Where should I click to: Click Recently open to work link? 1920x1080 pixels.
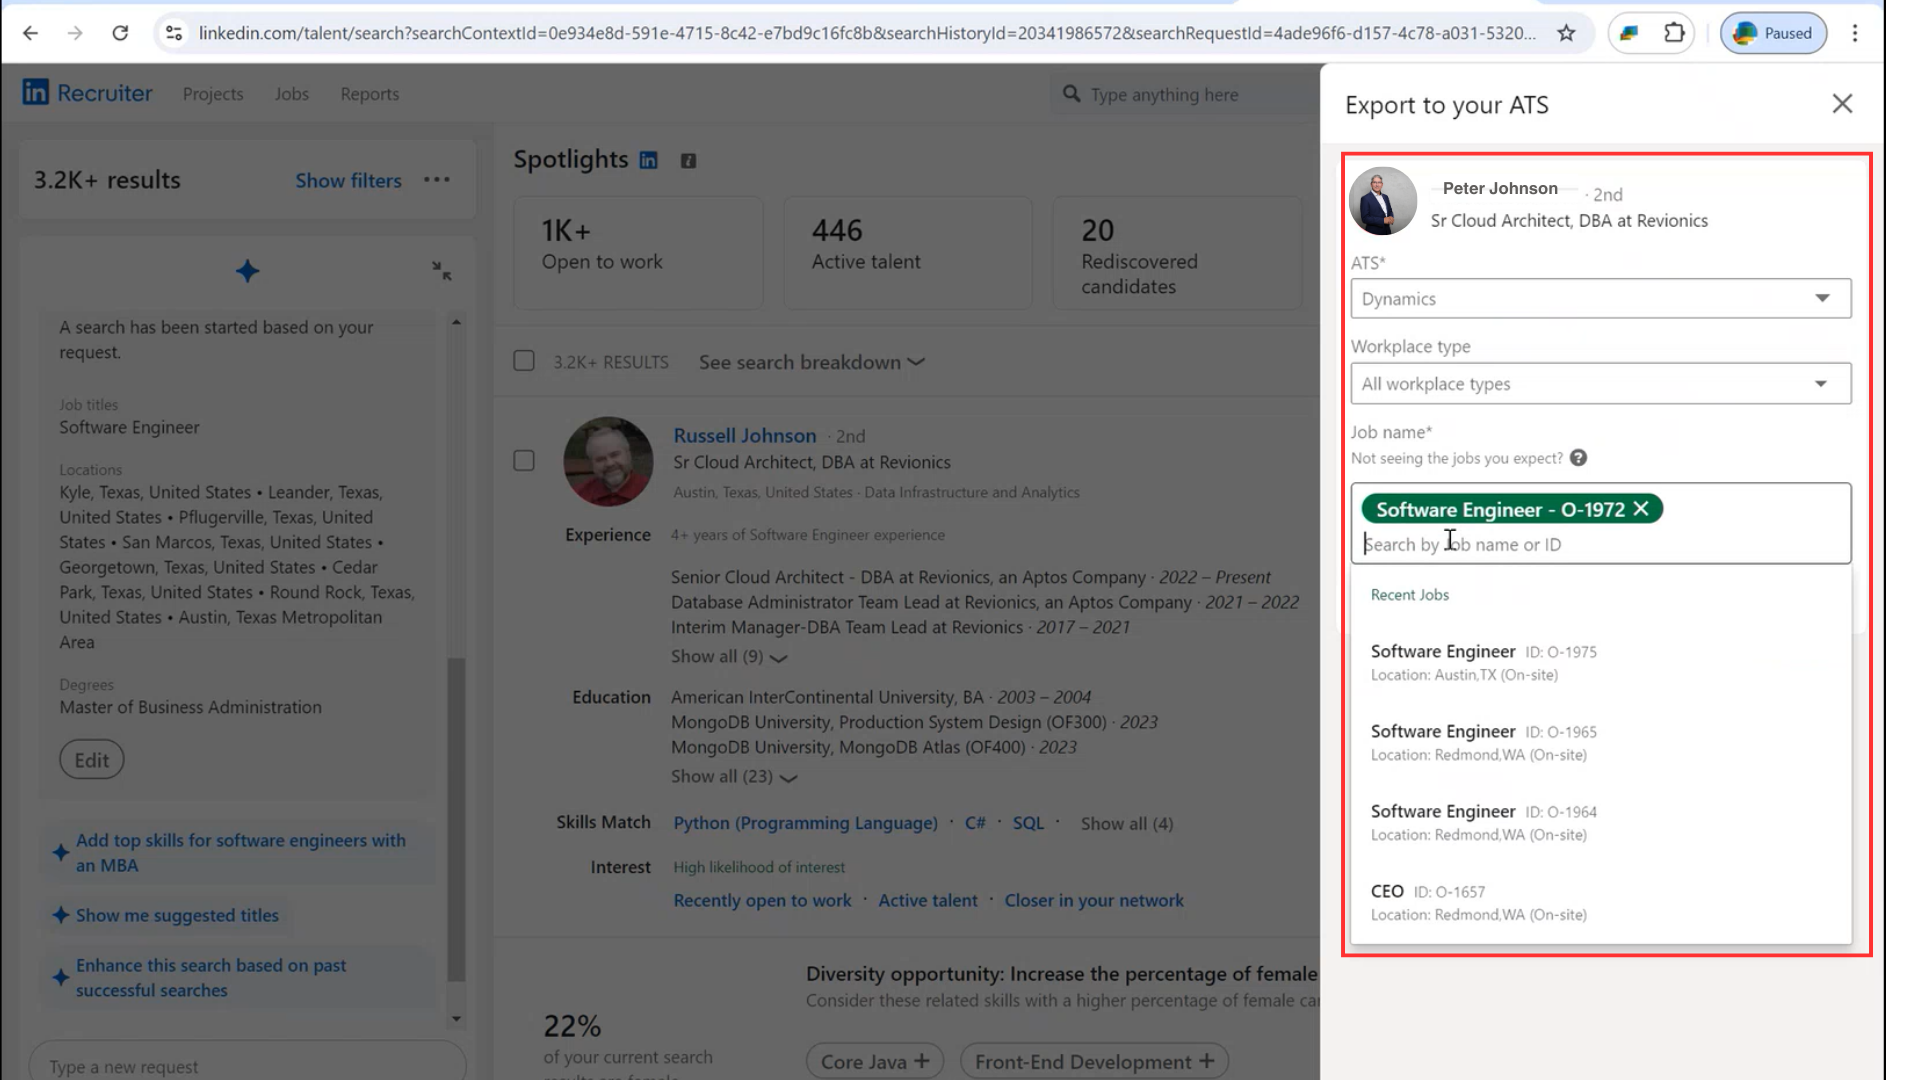point(762,900)
